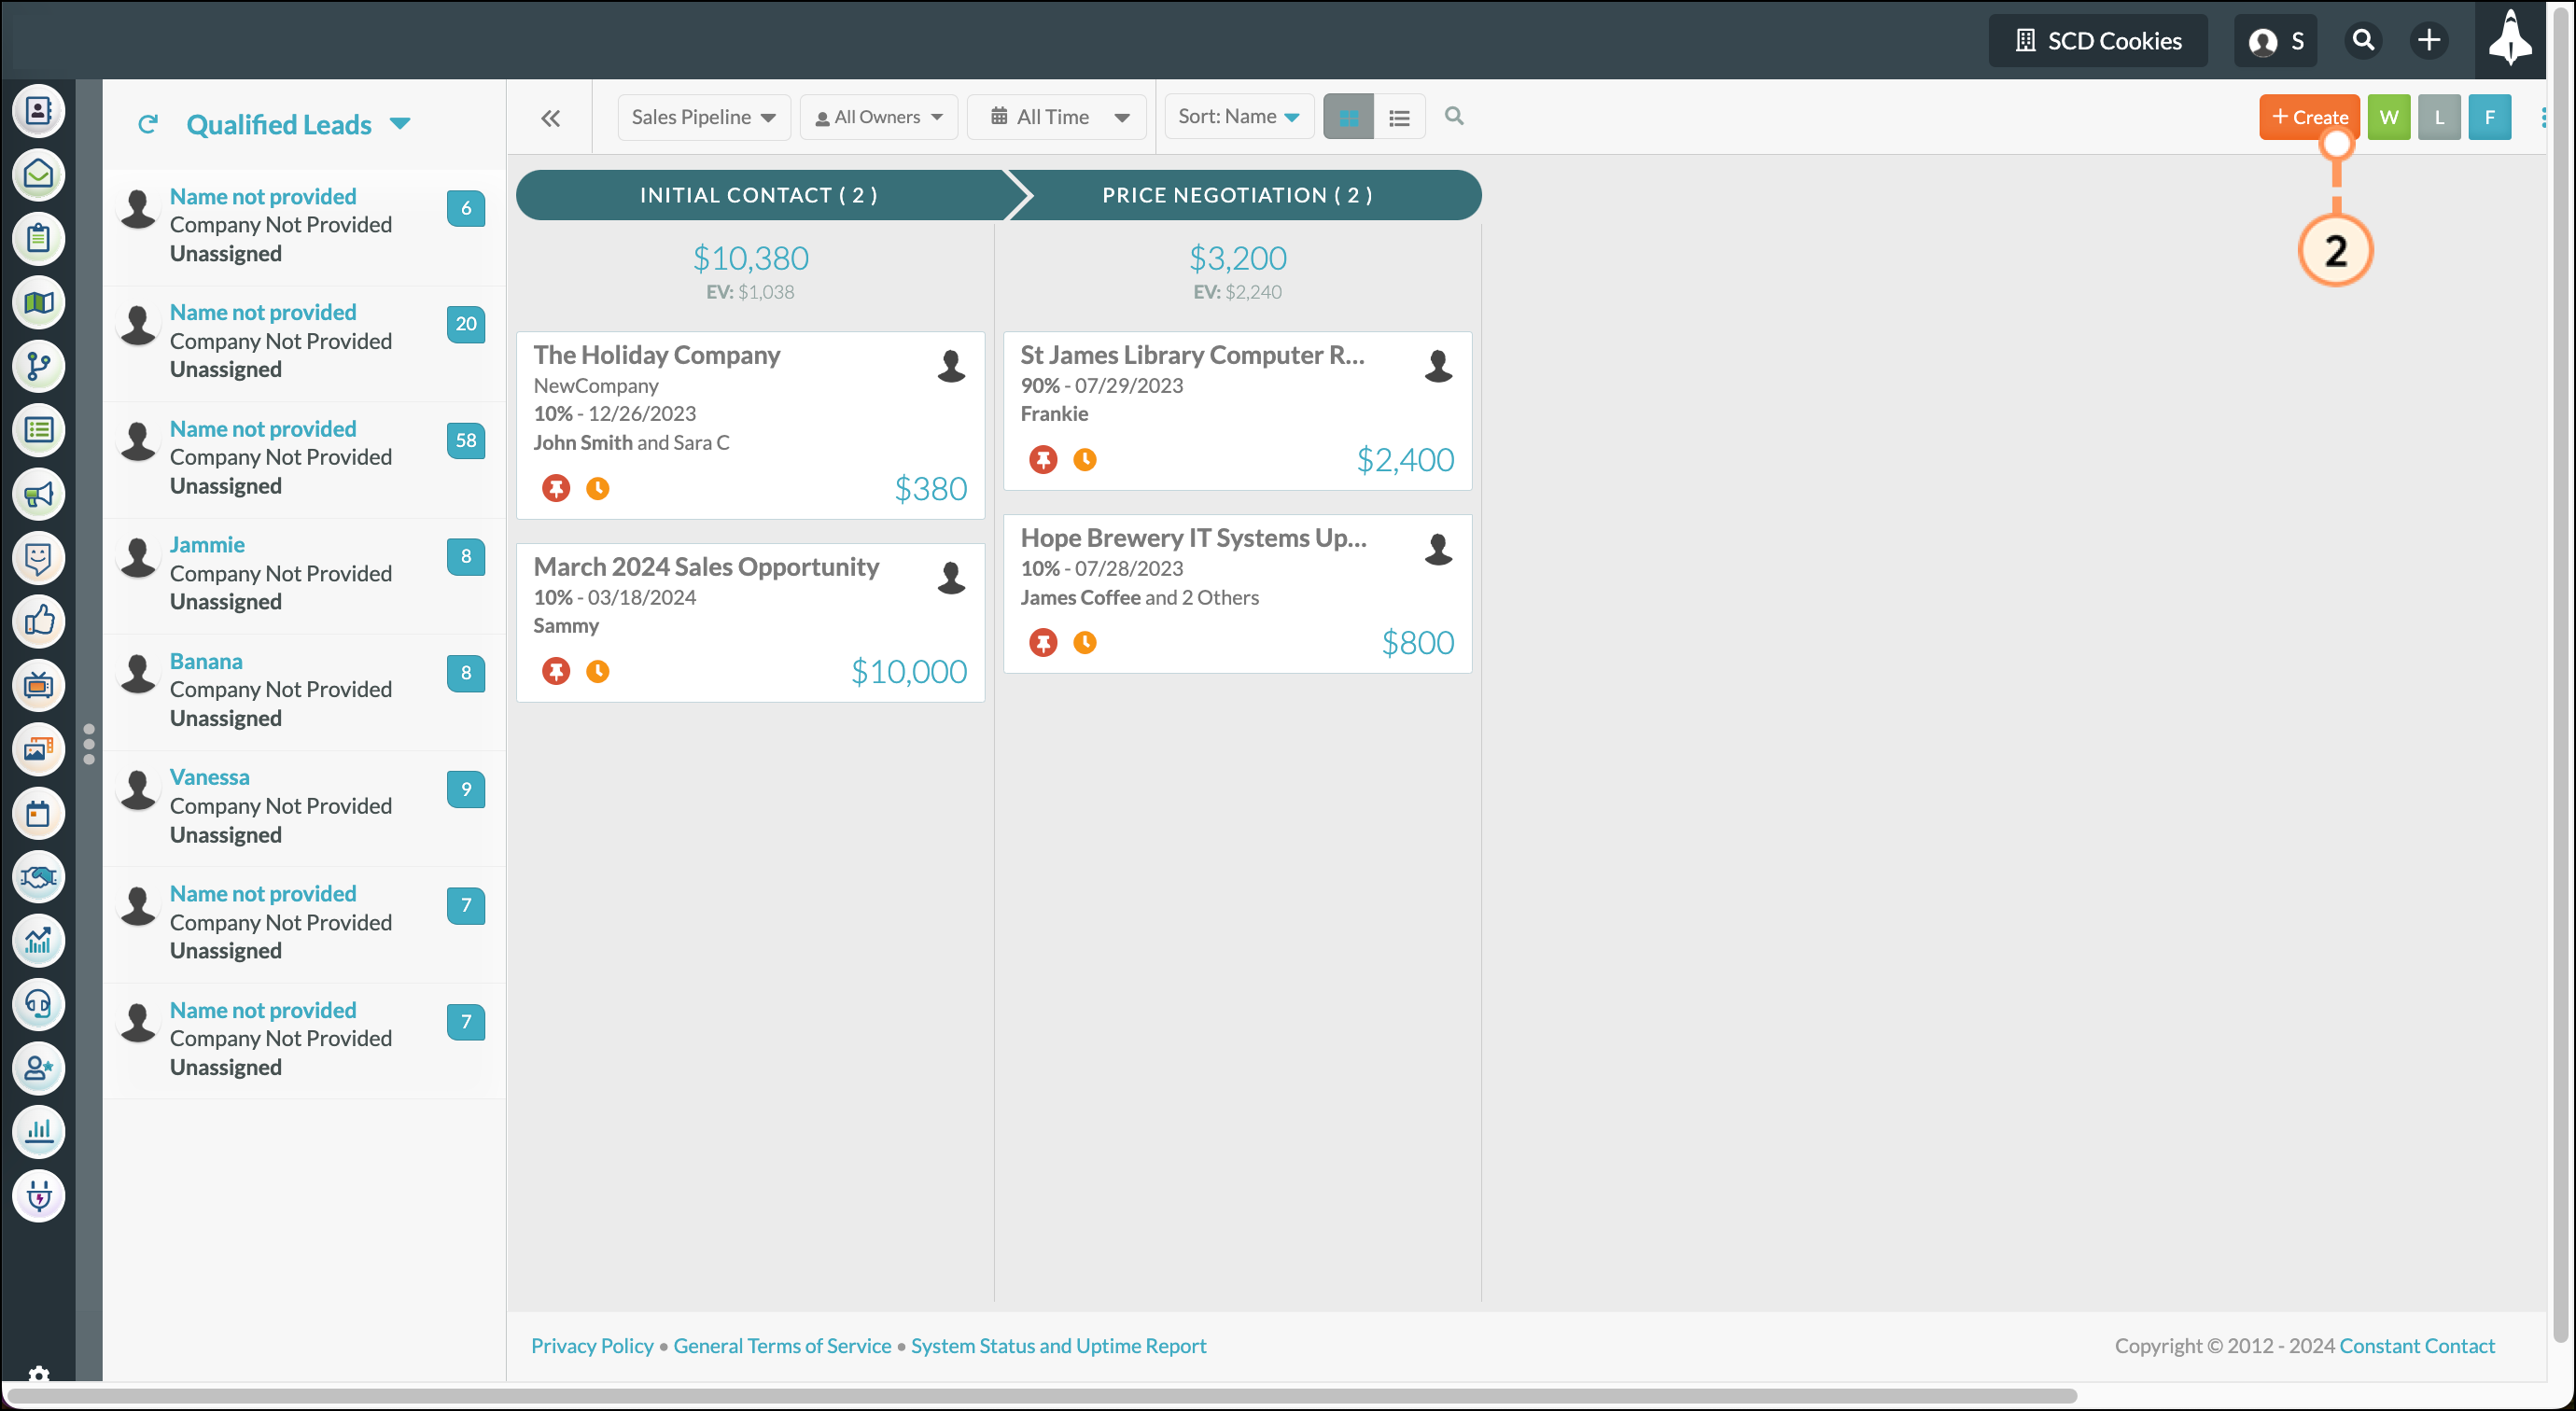Open the calendar sidebar icon
The width and height of the screenshot is (2576, 1411).
(38, 813)
